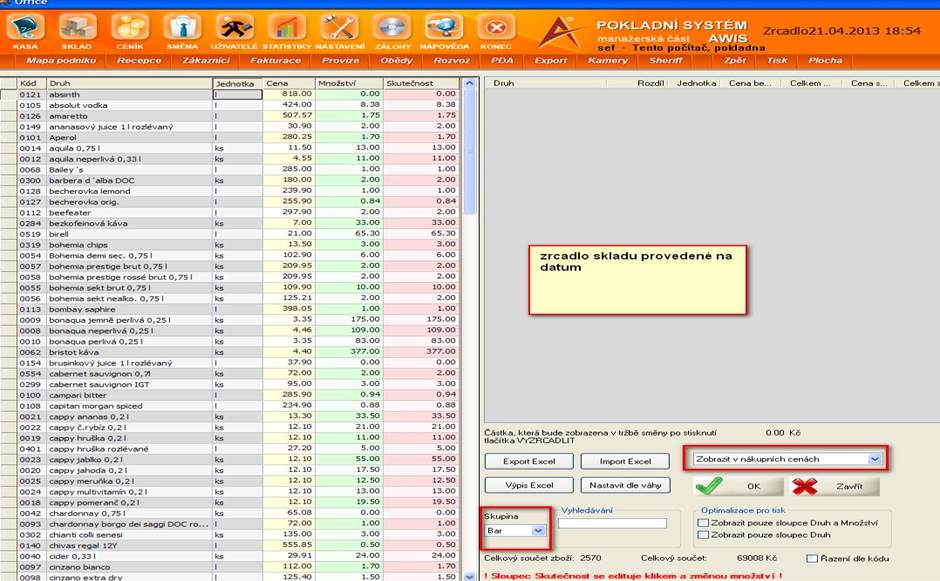Click the stock table scrollbar down arrow
Viewport: 940px width, 581px height.
(x=469, y=576)
